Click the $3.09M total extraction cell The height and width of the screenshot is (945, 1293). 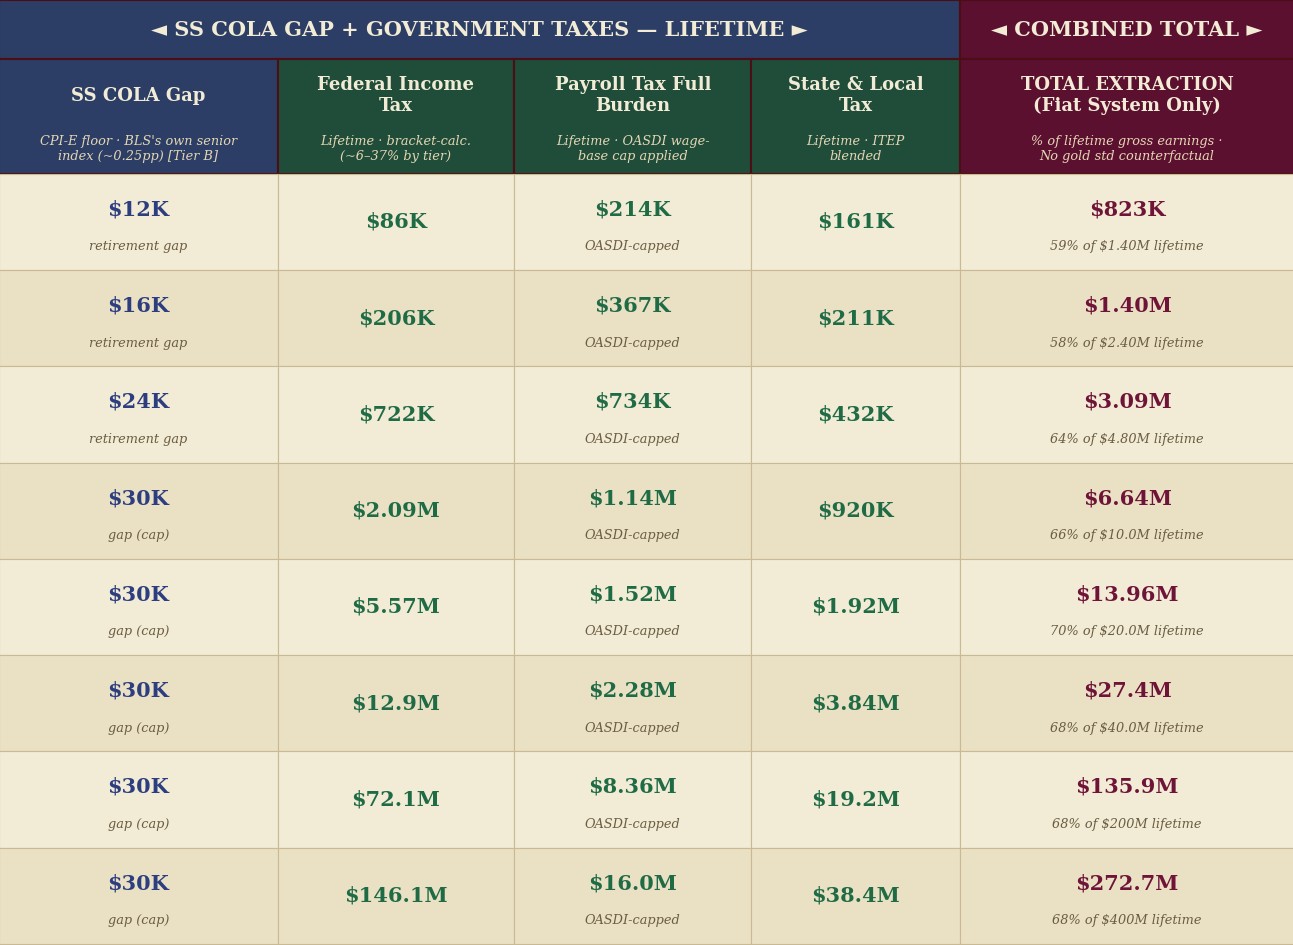[1127, 415]
